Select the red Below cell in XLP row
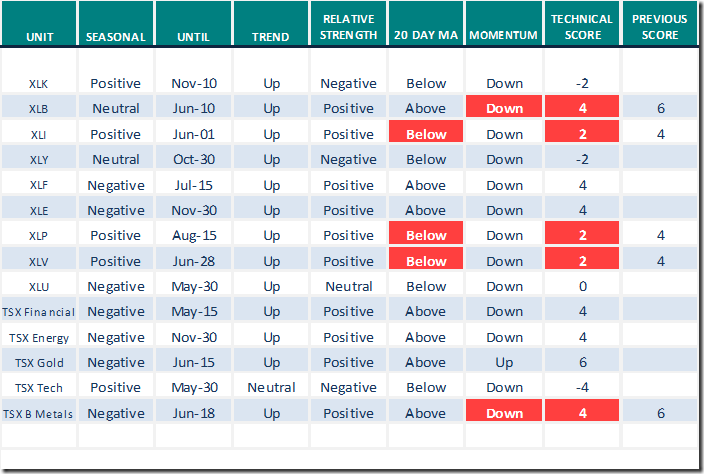This screenshot has width=704, height=474. click(427, 236)
